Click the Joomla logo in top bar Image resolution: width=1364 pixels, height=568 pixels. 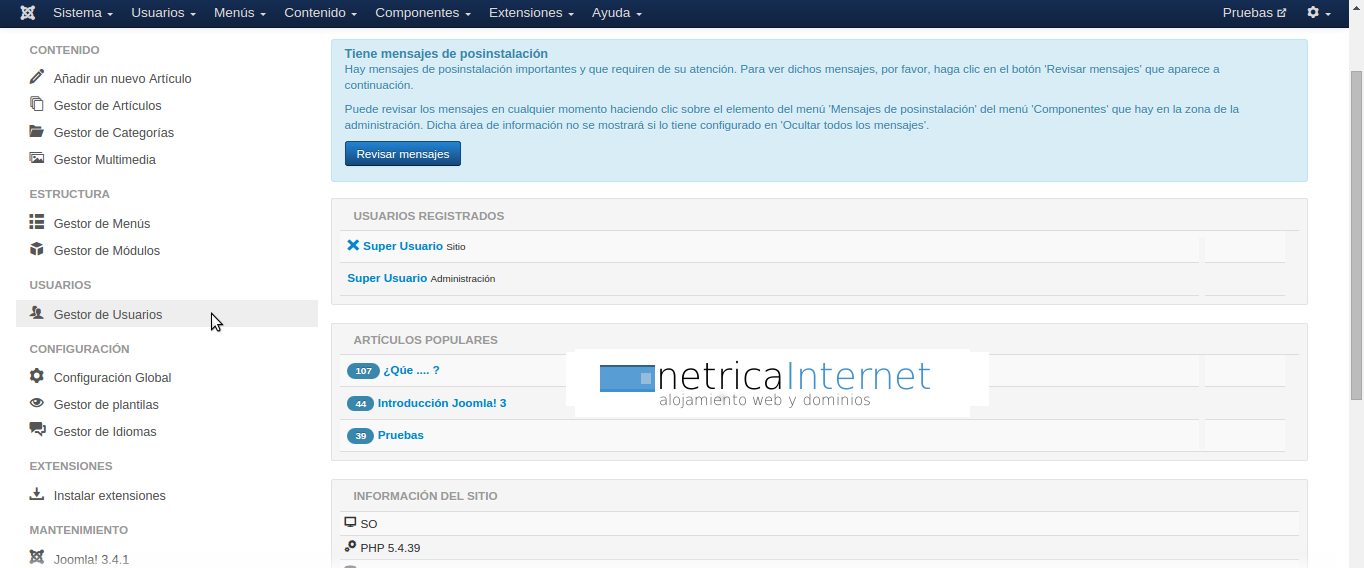pos(28,13)
